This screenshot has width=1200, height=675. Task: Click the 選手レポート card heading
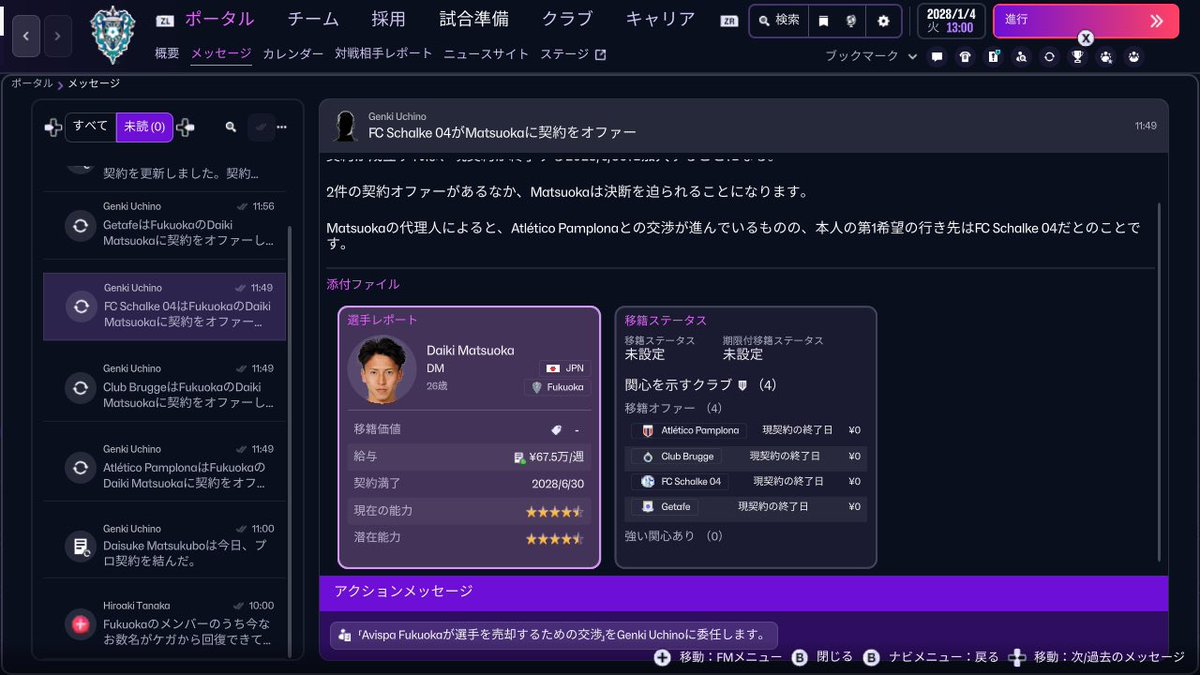383,320
